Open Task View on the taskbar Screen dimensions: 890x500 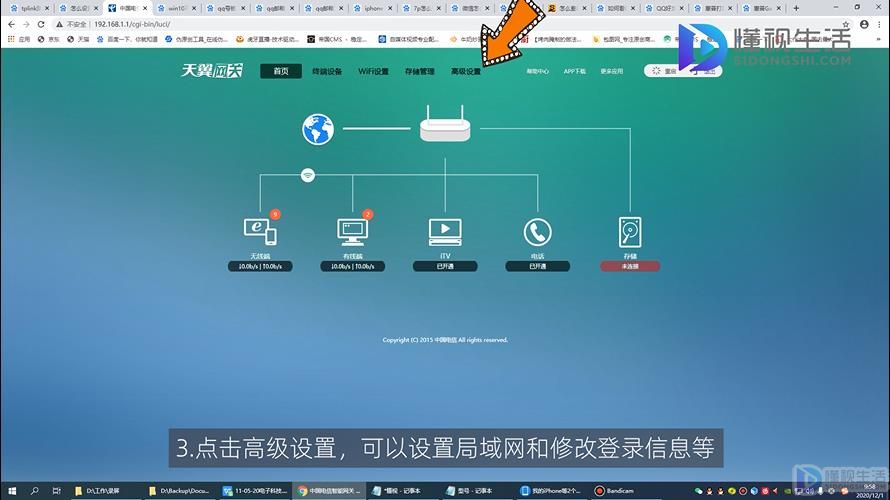point(56,491)
